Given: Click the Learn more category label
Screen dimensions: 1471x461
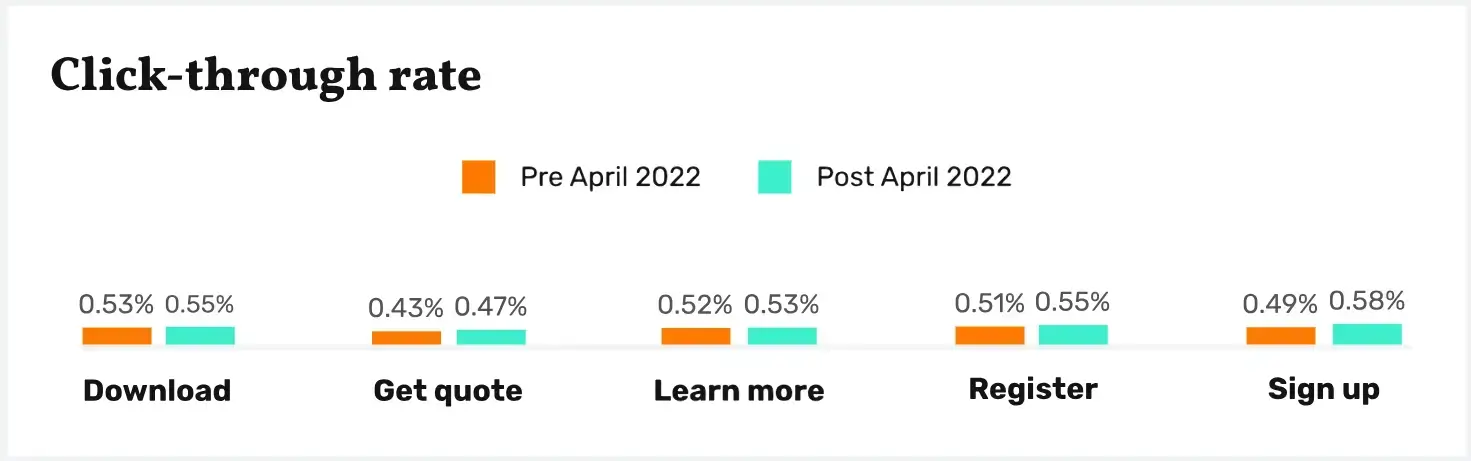Looking at the screenshot, I should [739, 390].
